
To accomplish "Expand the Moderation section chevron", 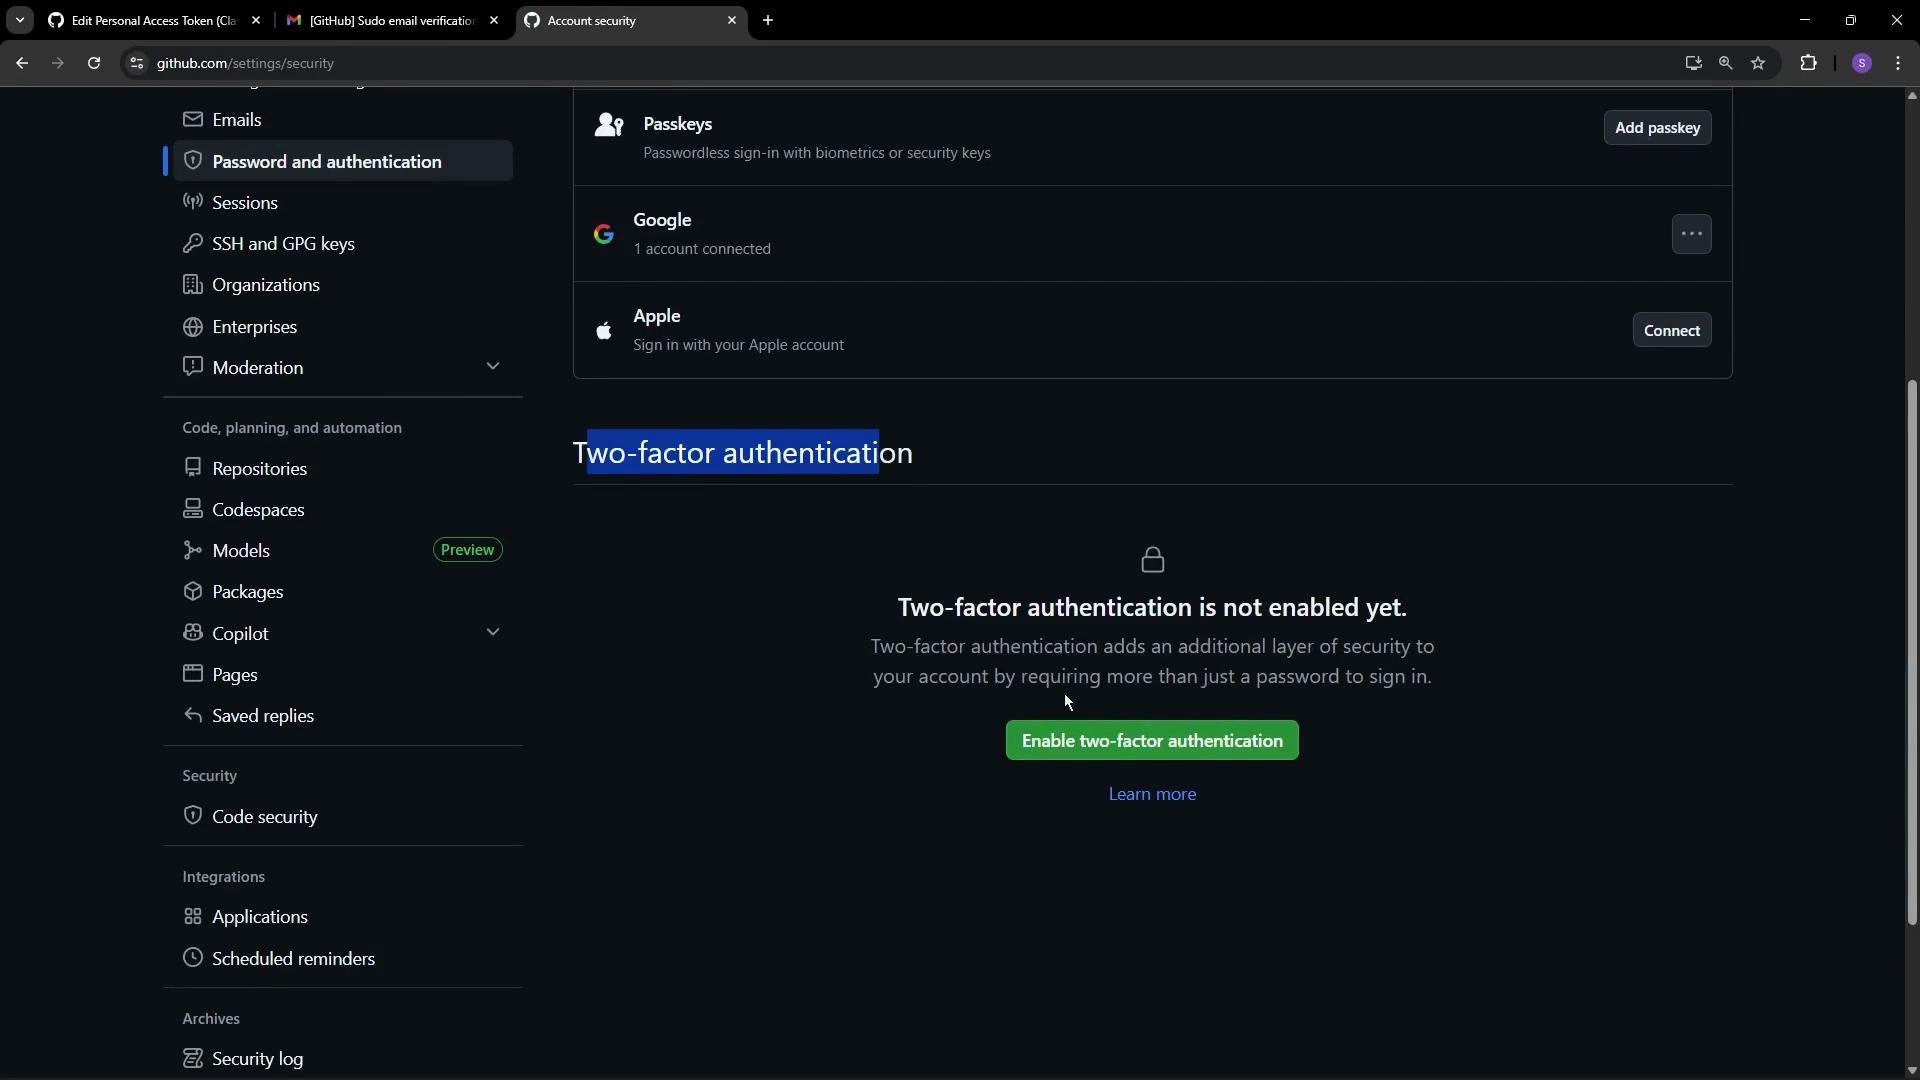I will [493, 367].
